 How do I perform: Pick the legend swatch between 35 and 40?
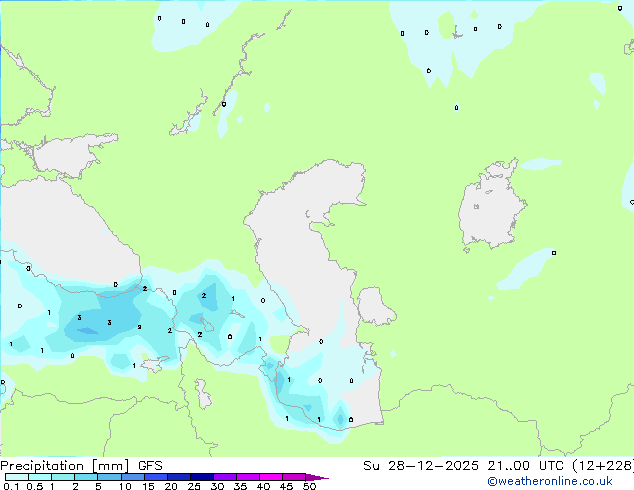pos(248,477)
